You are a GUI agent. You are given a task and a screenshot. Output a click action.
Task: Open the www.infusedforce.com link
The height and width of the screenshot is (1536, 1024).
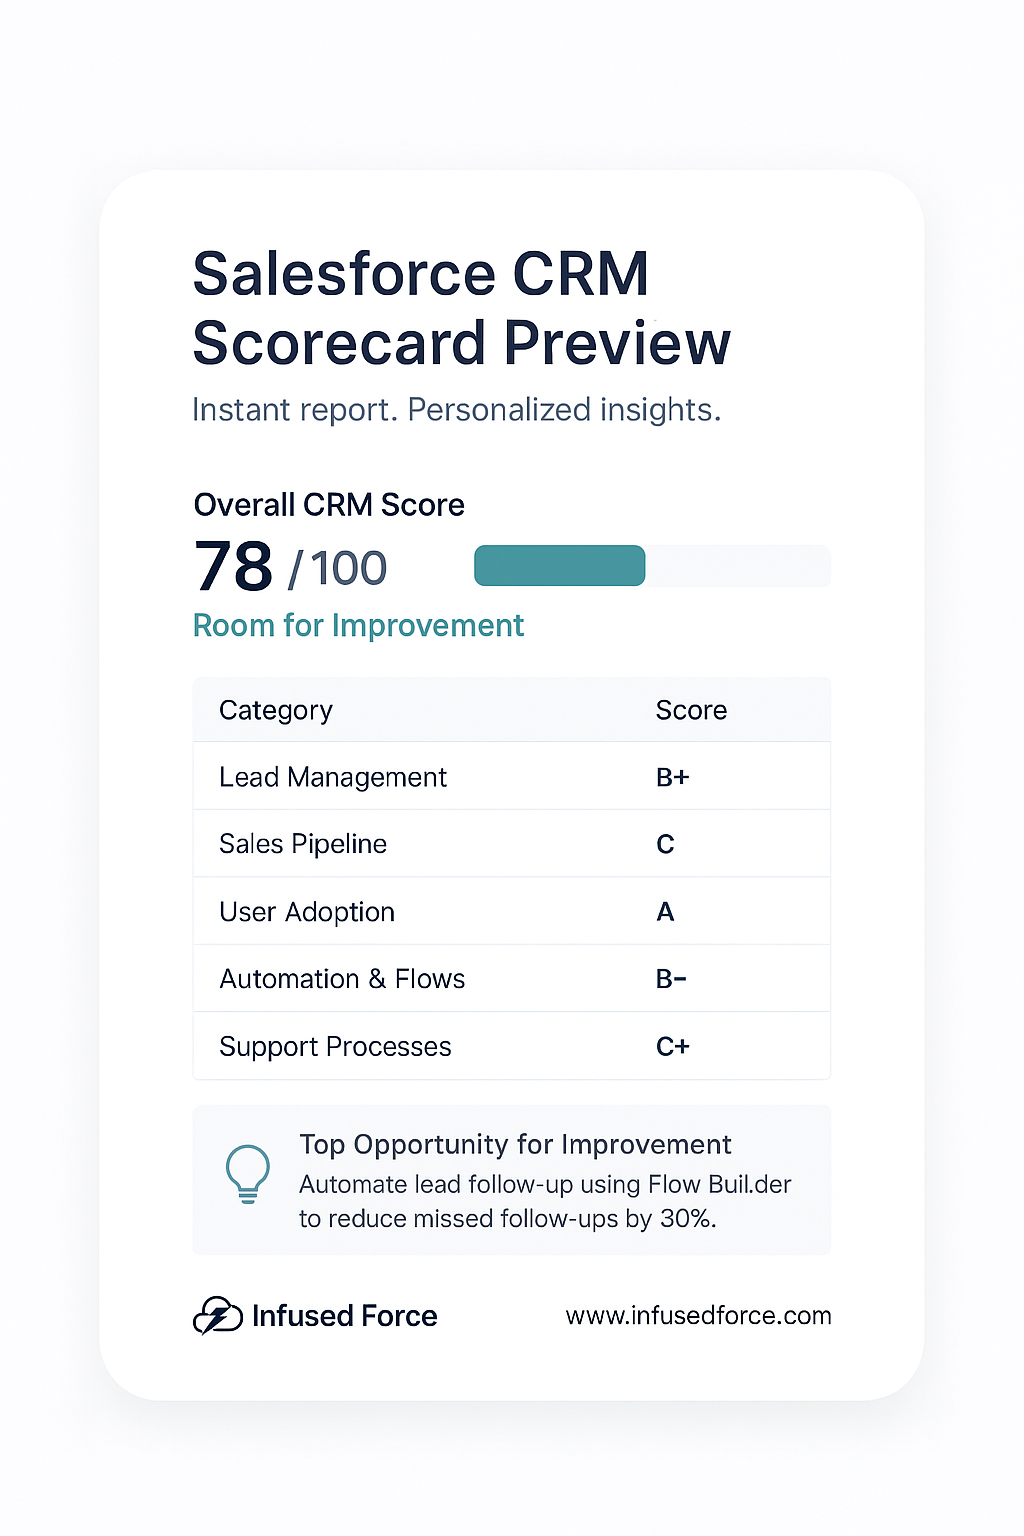(x=698, y=1316)
